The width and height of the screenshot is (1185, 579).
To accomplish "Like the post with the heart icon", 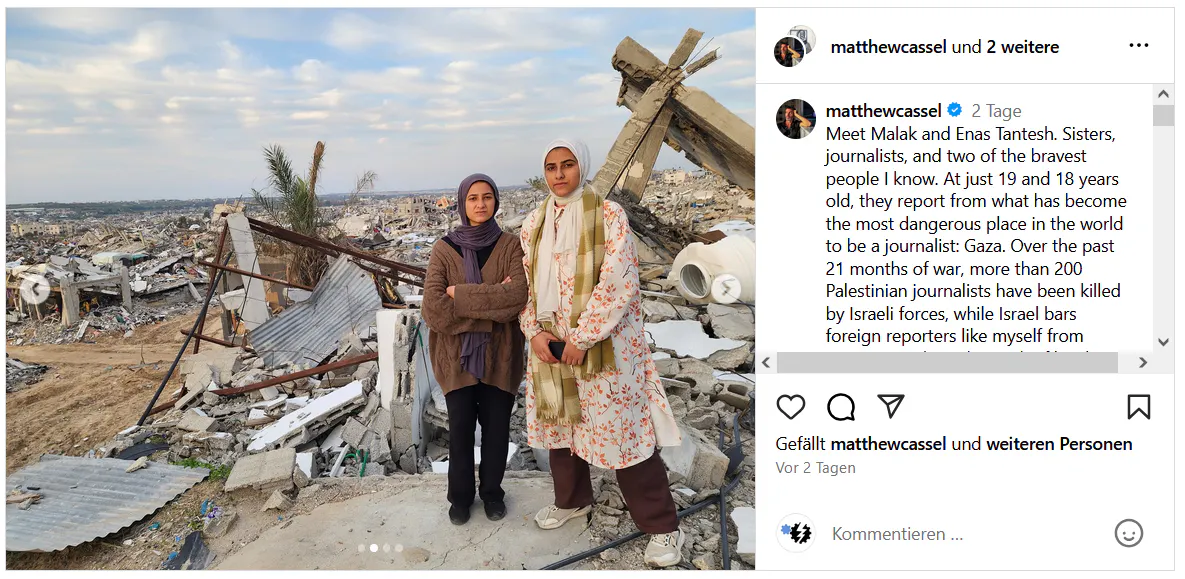I will 791,407.
